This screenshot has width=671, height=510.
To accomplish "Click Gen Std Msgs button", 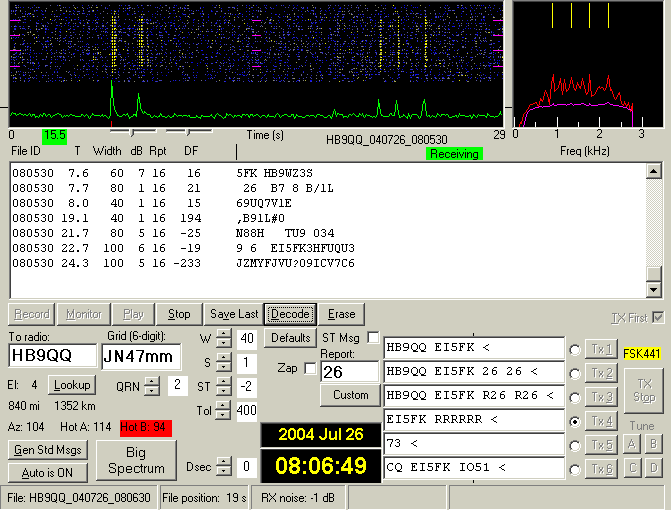I will [49, 450].
